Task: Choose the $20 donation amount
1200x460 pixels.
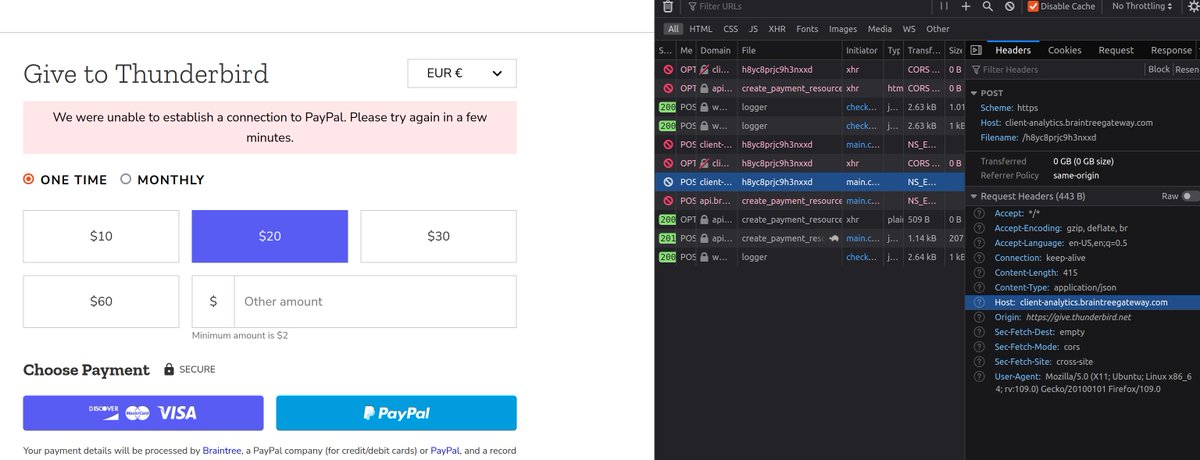Action: tap(270, 236)
